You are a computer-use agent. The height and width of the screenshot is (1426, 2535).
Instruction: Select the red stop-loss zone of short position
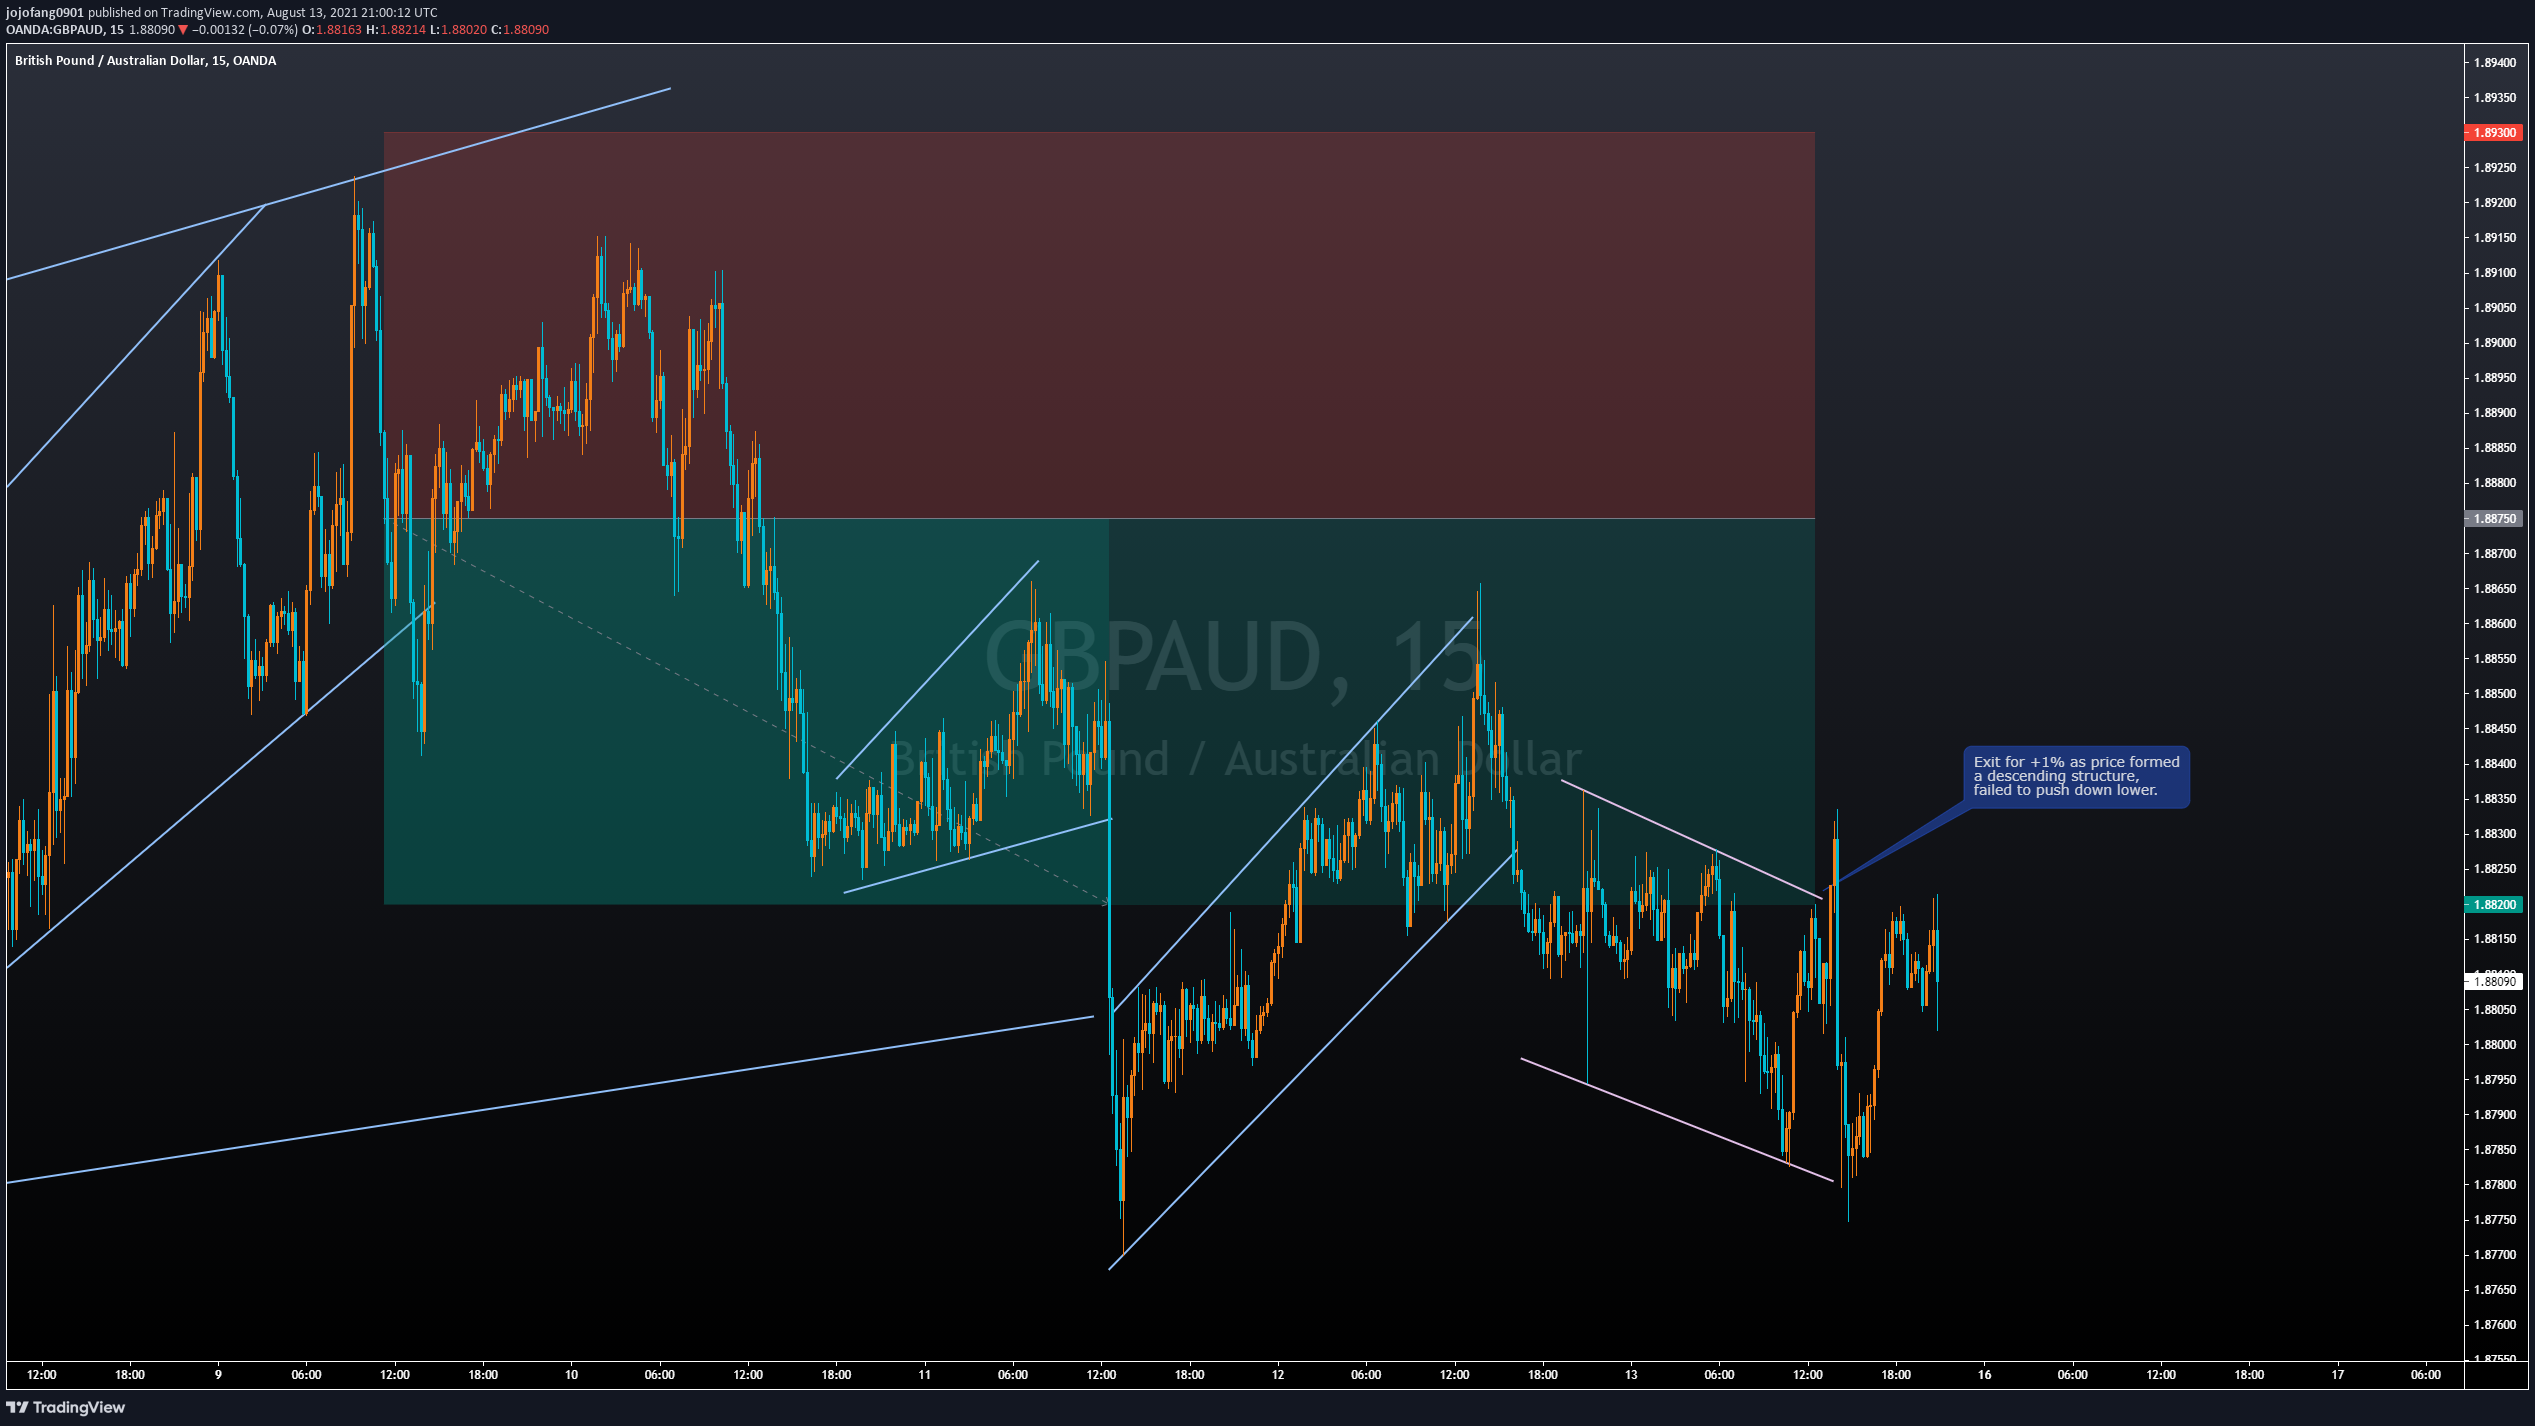tap(1099, 325)
